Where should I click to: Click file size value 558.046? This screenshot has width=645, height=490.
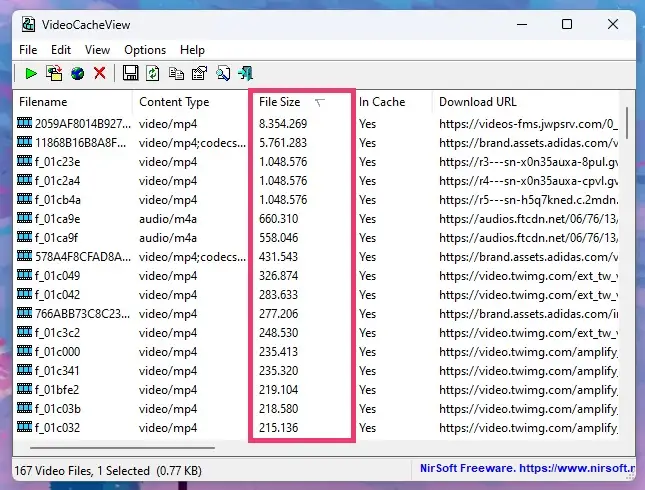click(278, 238)
